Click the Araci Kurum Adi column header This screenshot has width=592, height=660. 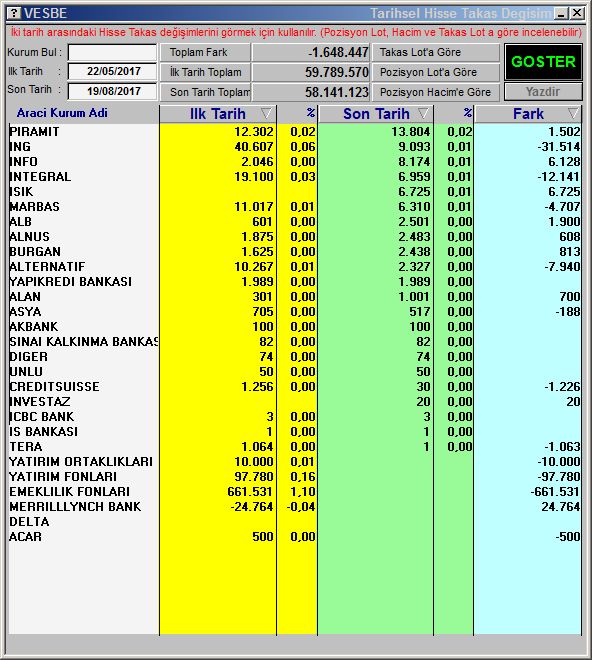[x=62, y=113]
